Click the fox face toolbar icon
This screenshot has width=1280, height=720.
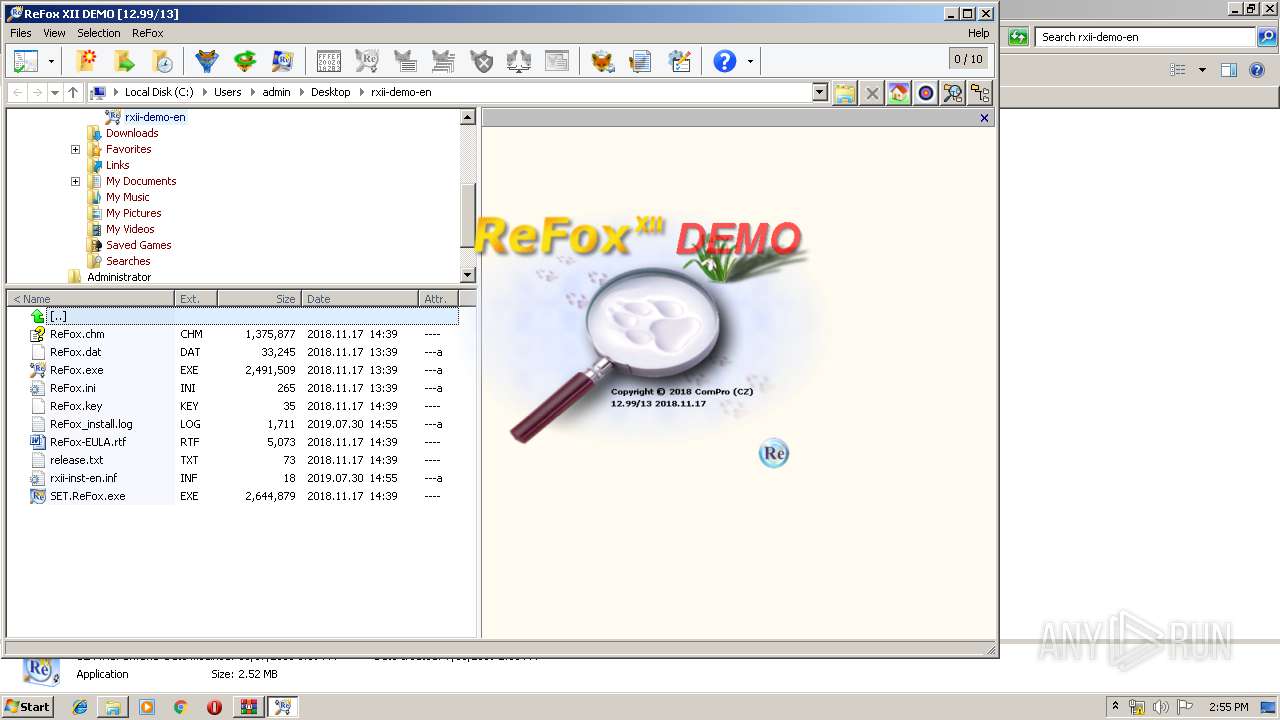pyautogui.click(x=602, y=61)
